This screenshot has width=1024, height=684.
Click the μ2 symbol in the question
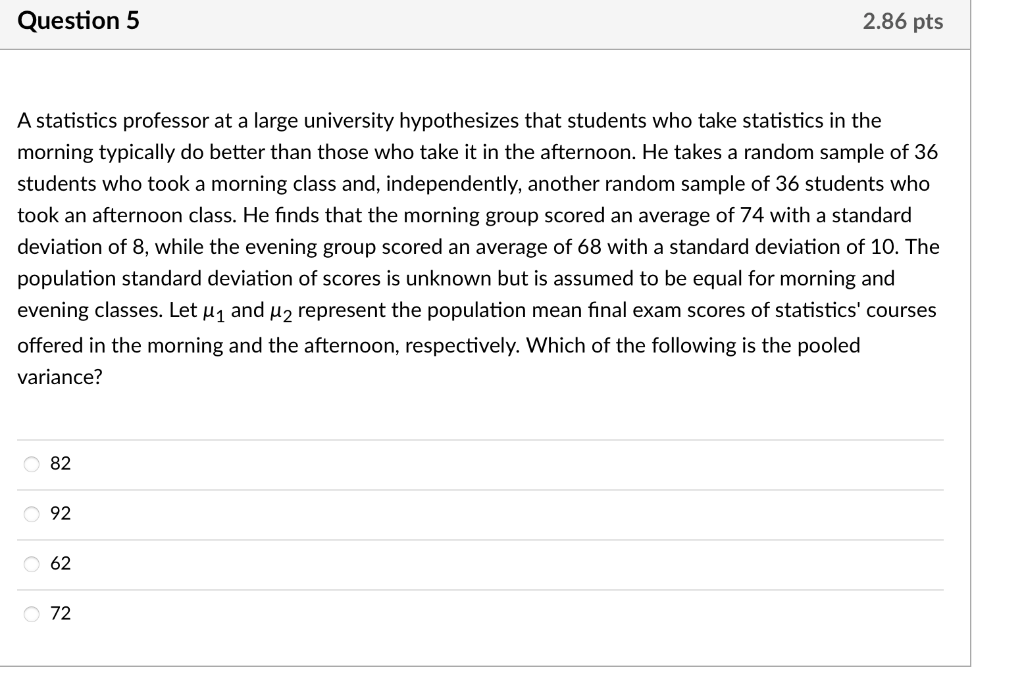[x=279, y=311]
